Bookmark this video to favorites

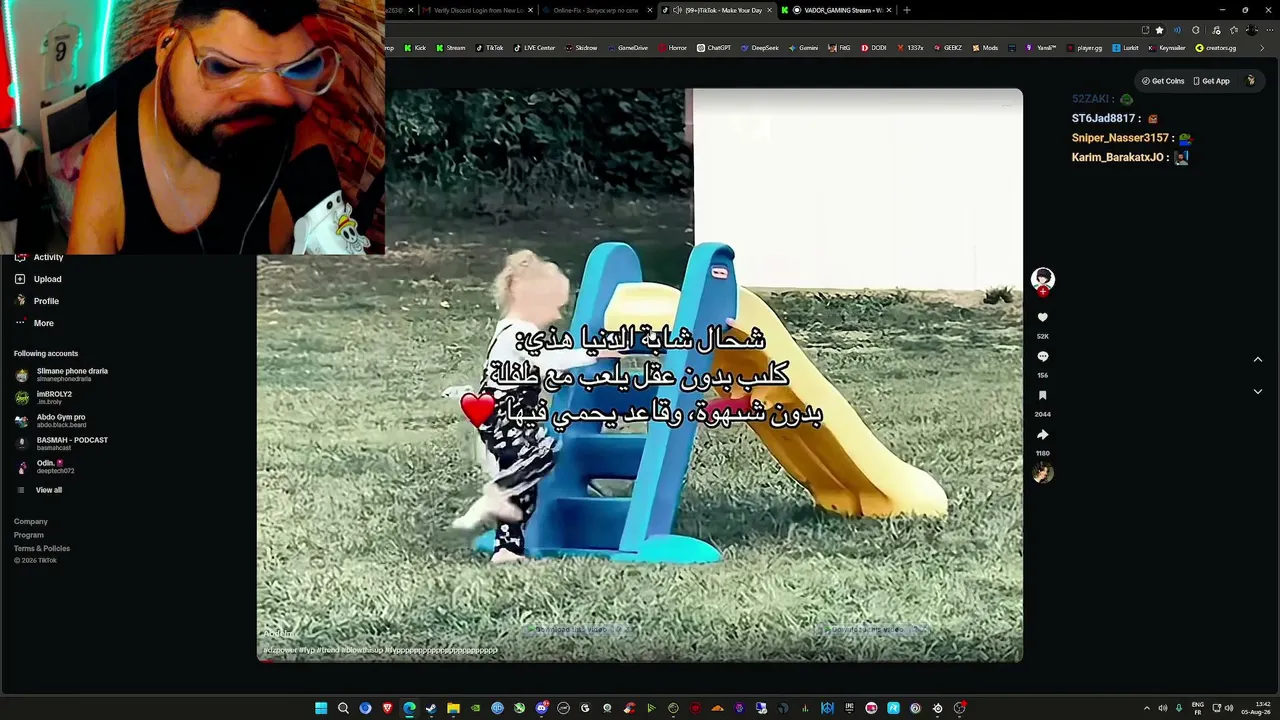click(1043, 396)
